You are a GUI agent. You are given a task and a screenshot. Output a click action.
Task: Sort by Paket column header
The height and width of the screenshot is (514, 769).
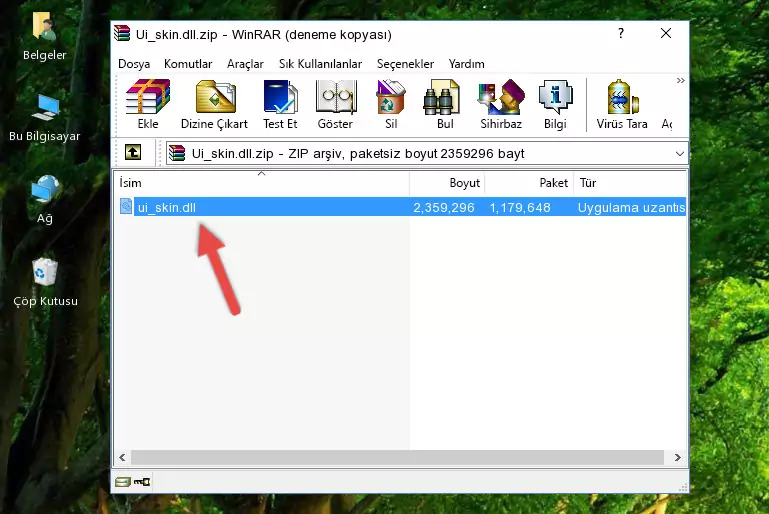click(x=529, y=183)
